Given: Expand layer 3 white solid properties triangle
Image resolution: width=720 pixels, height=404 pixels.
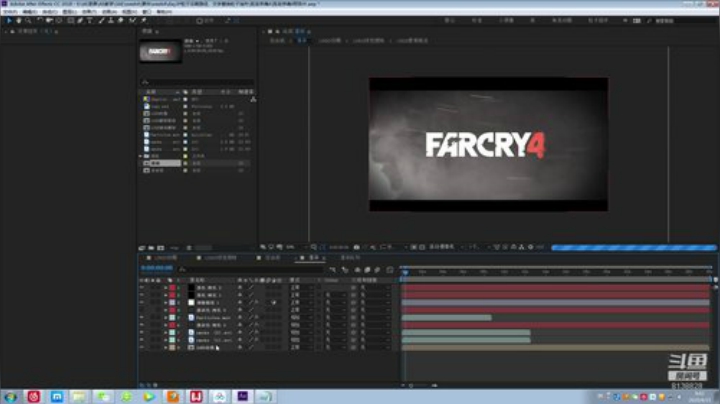Looking at the screenshot, I should (165, 303).
